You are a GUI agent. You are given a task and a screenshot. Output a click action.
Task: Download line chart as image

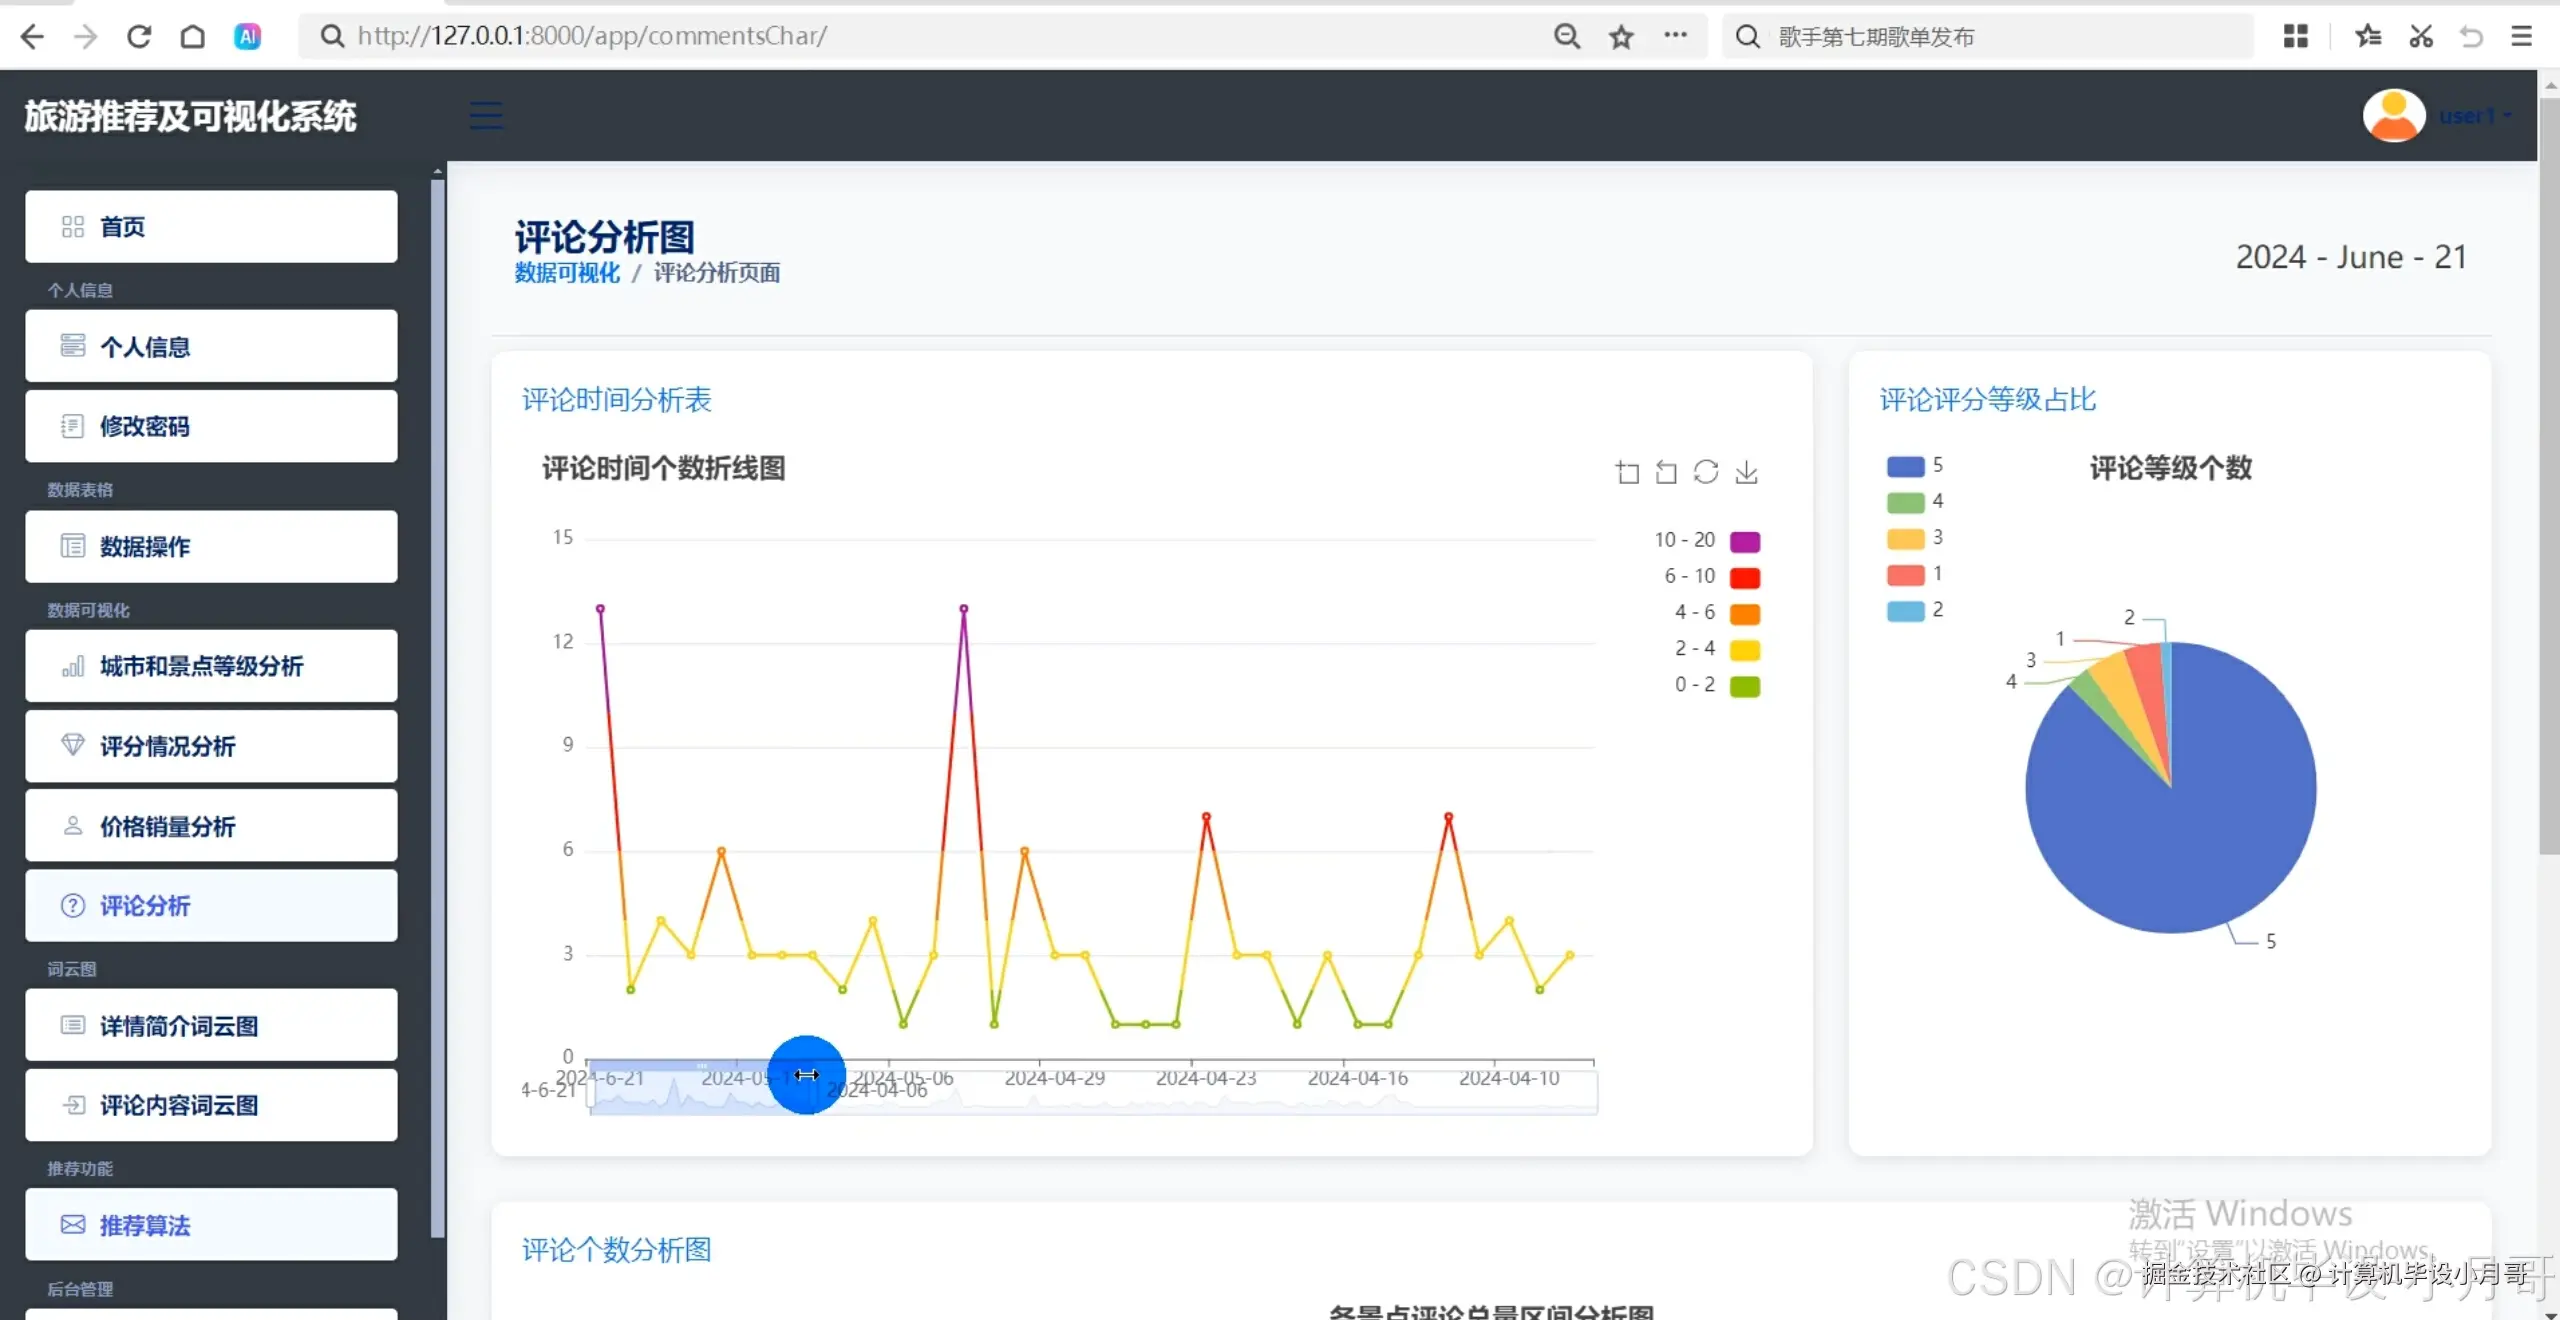click(1746, 472)
